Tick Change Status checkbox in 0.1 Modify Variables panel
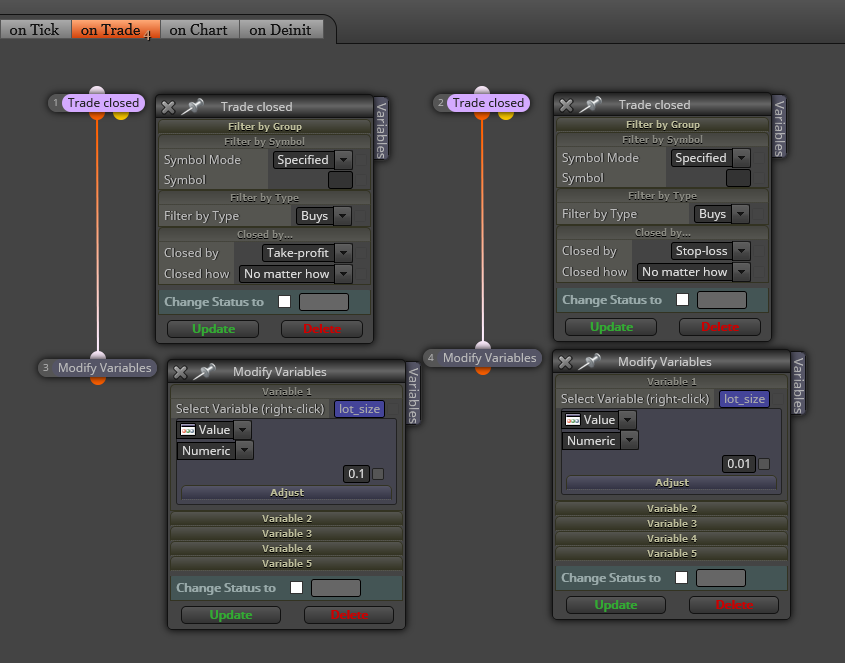Screen dimensions: 845x663 click(296, 588)
